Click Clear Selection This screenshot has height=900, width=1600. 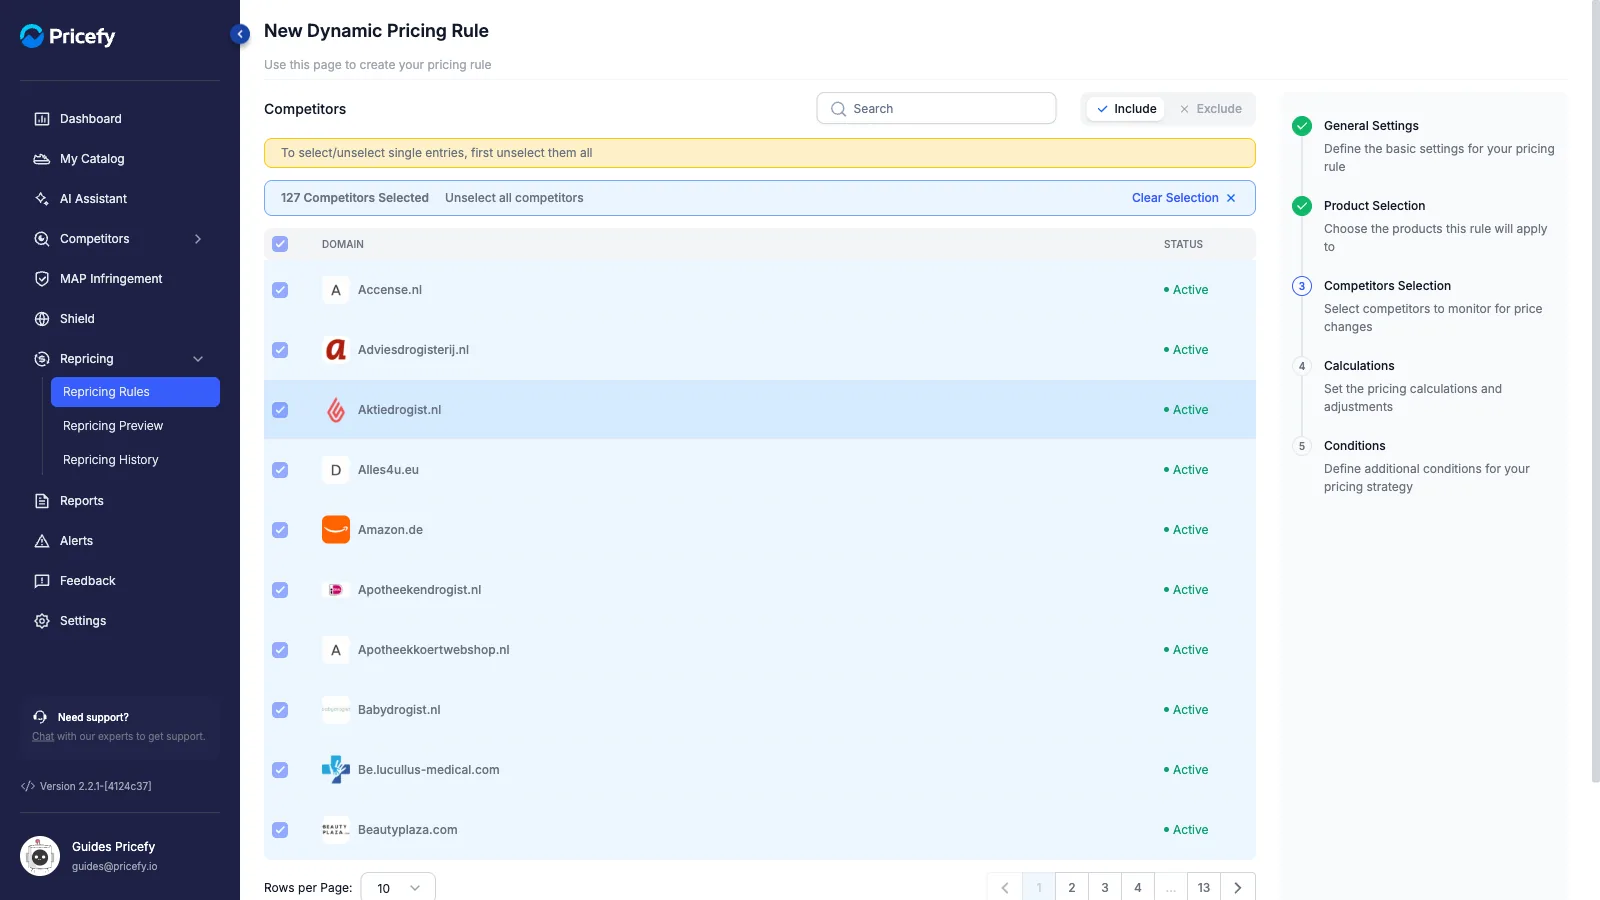[x=1184, y=198]
